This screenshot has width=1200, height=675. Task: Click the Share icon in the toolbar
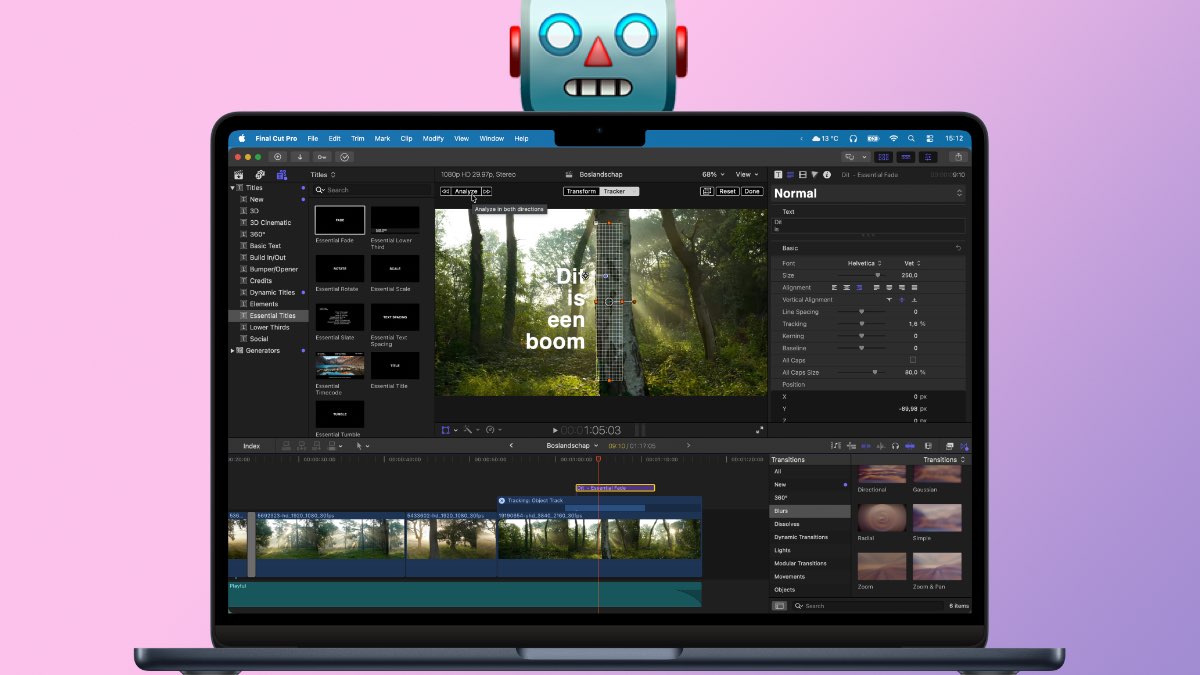point(958,156)
